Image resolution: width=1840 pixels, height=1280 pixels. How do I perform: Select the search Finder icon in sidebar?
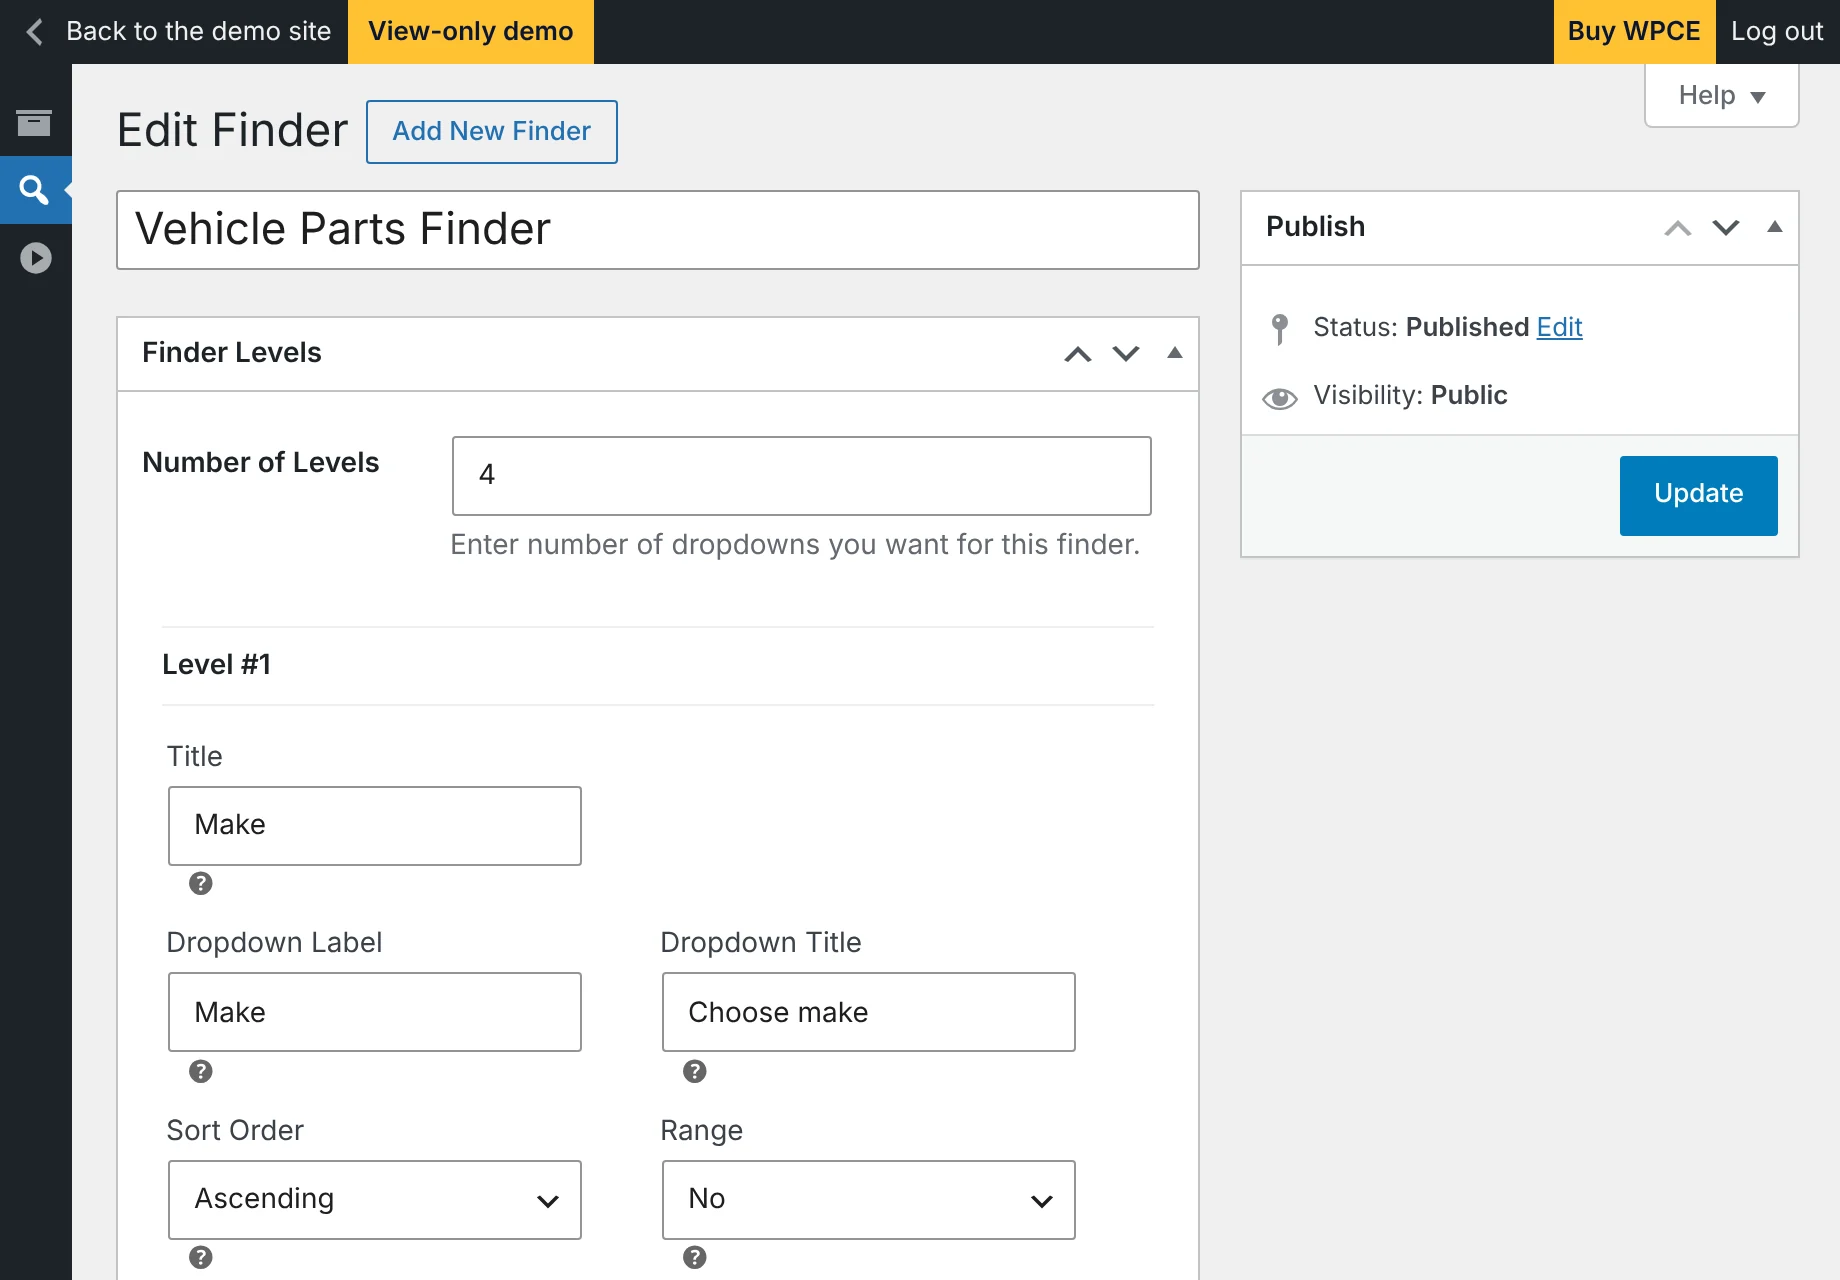coord(34,190)
